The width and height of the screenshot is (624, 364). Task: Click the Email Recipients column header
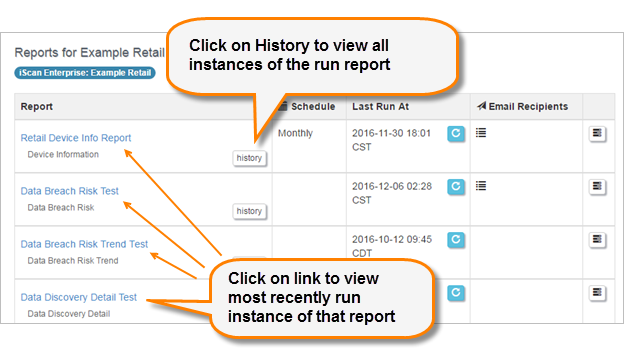(522, 107)
